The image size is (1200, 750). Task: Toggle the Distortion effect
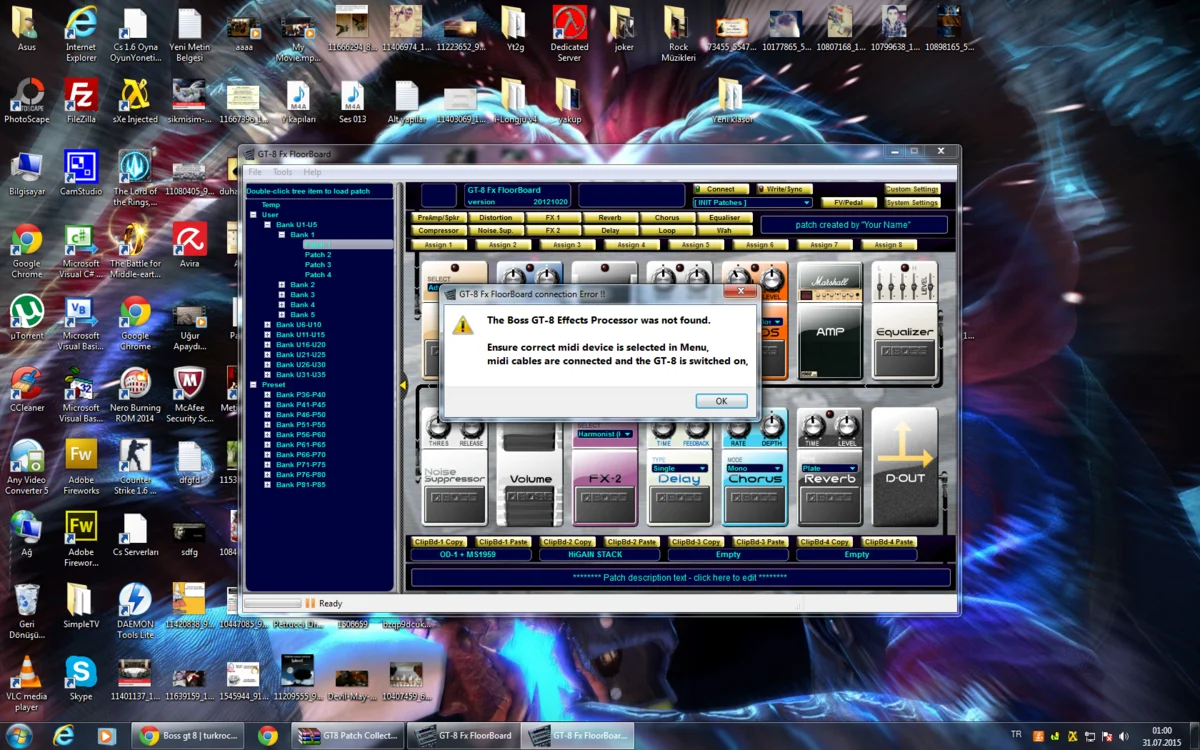[x=495, y=216]
